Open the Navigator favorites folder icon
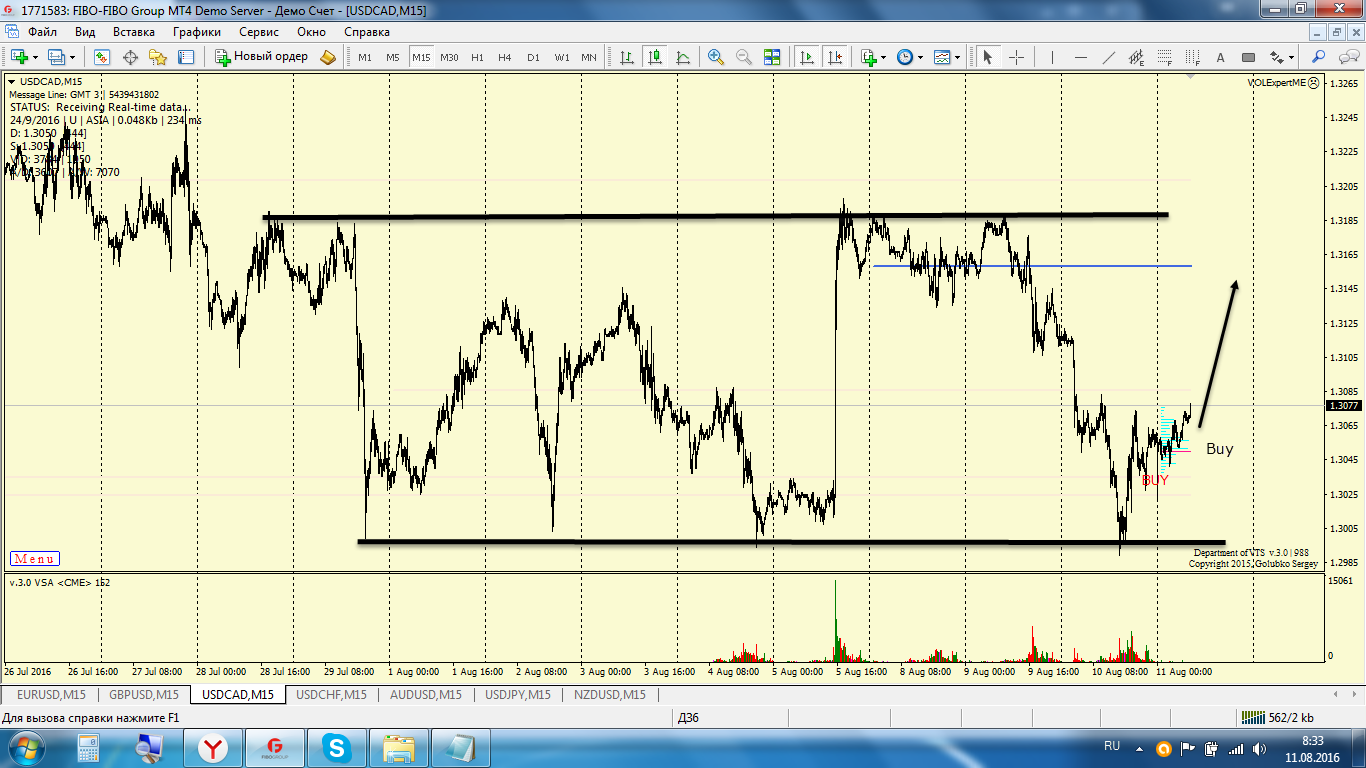This screenshot has width=1366, height=768. pyautogui.click(x=157, y=57)
